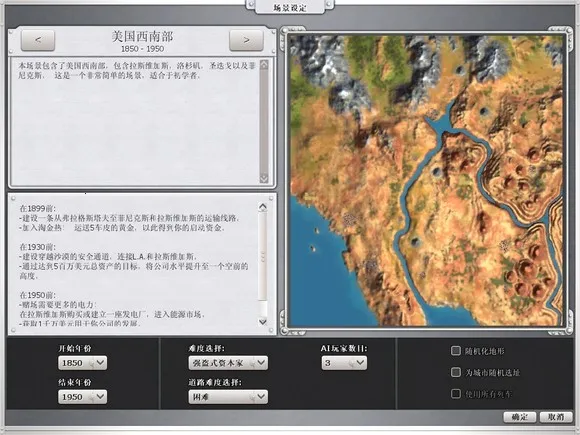Click the 结束年份 label
The height and width of the screenshot is (435, 580).
(75, 382)
